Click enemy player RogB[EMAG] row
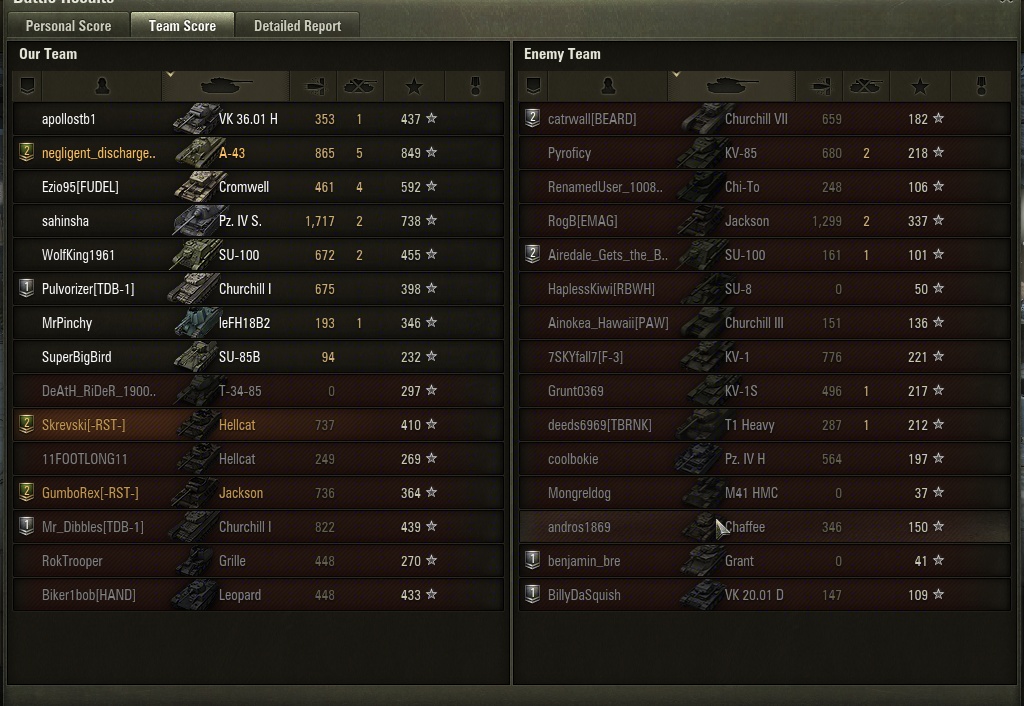1024x706 pixels. (x=582, y=221)
